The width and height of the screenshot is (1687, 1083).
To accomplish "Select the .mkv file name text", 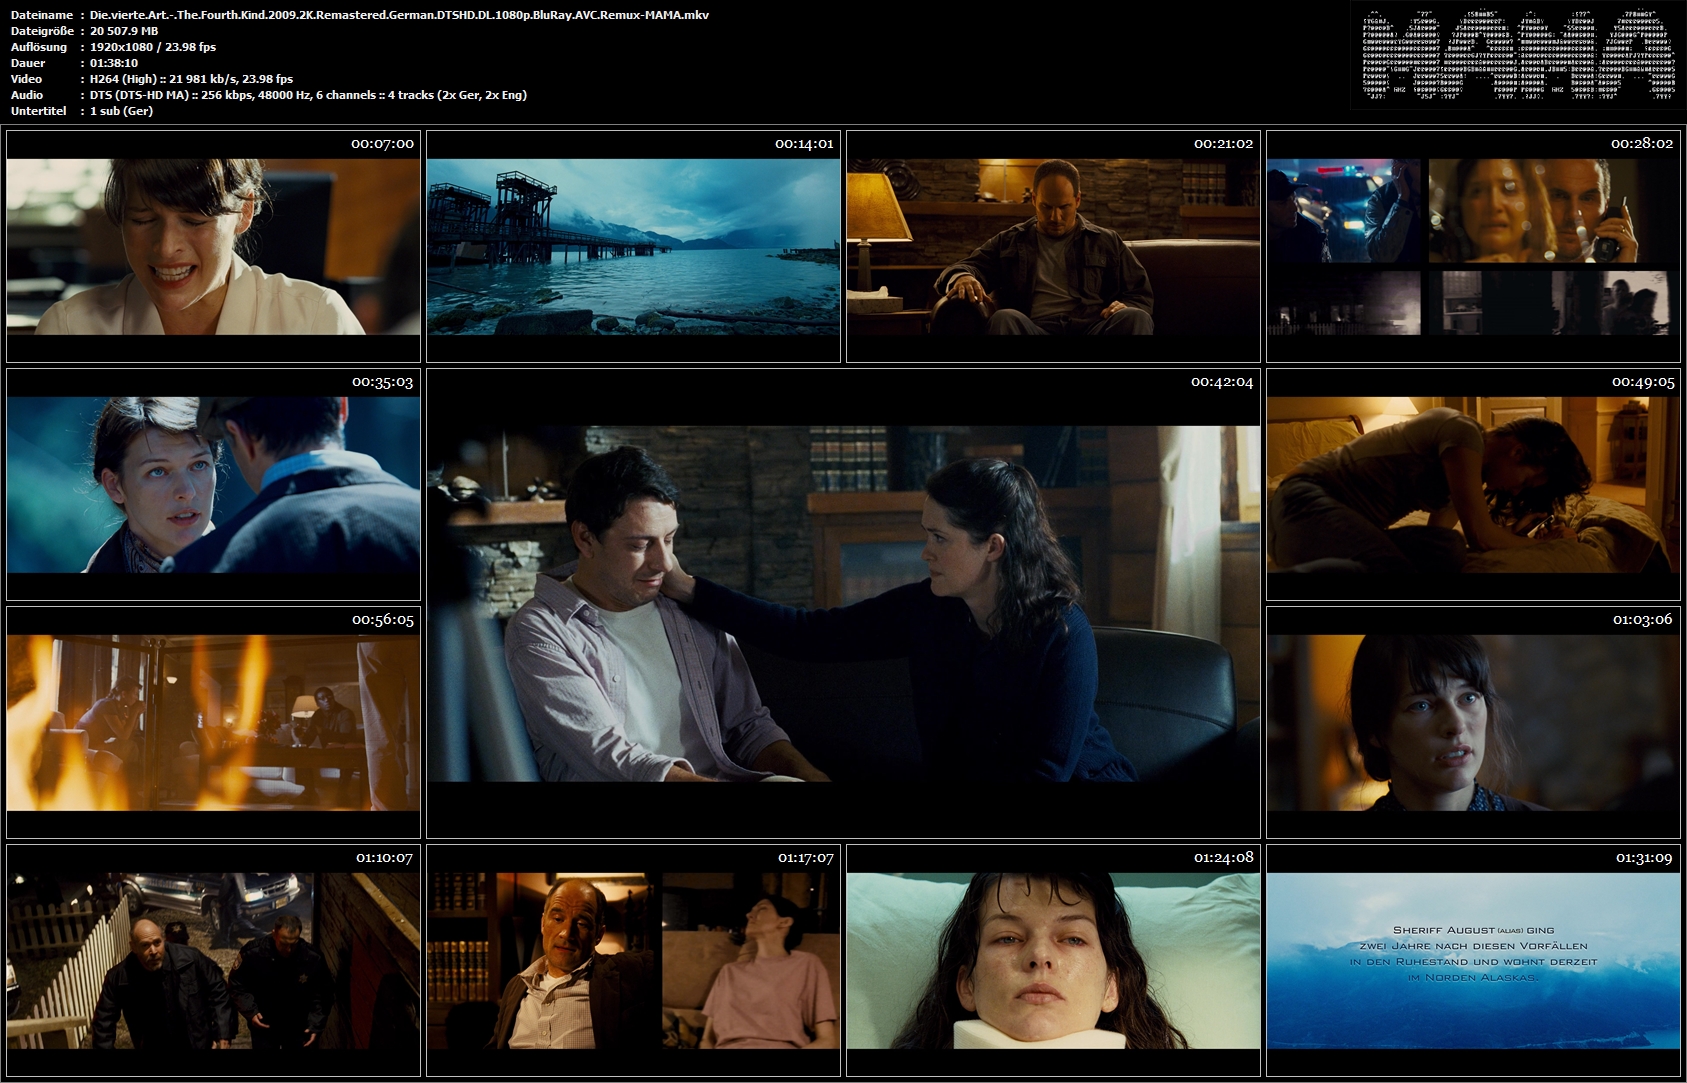I will (x=399, y=15).
